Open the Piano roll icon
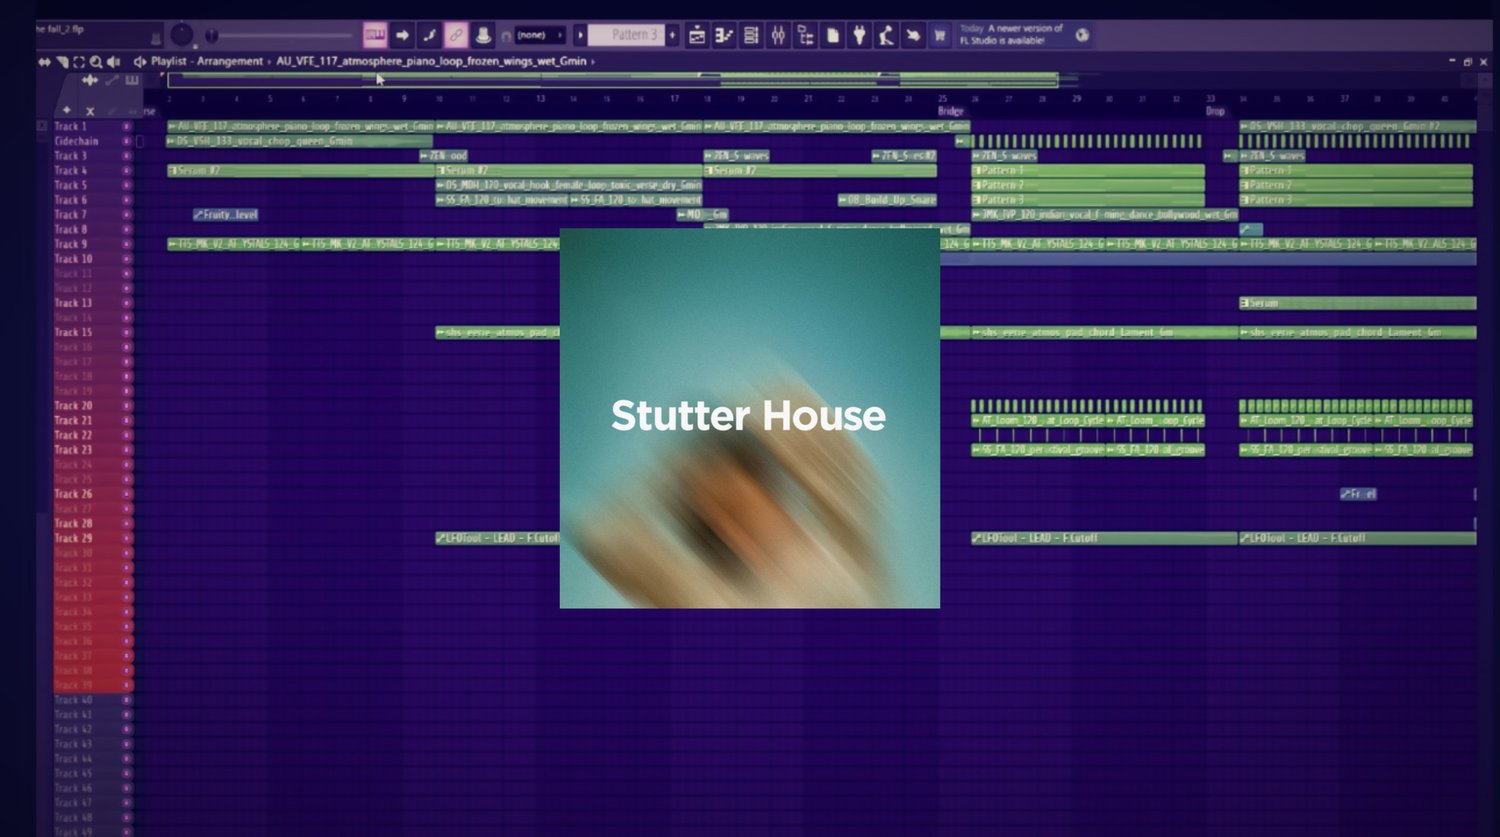The width and height of the screenshot is (1500, 837). point(724,35)
